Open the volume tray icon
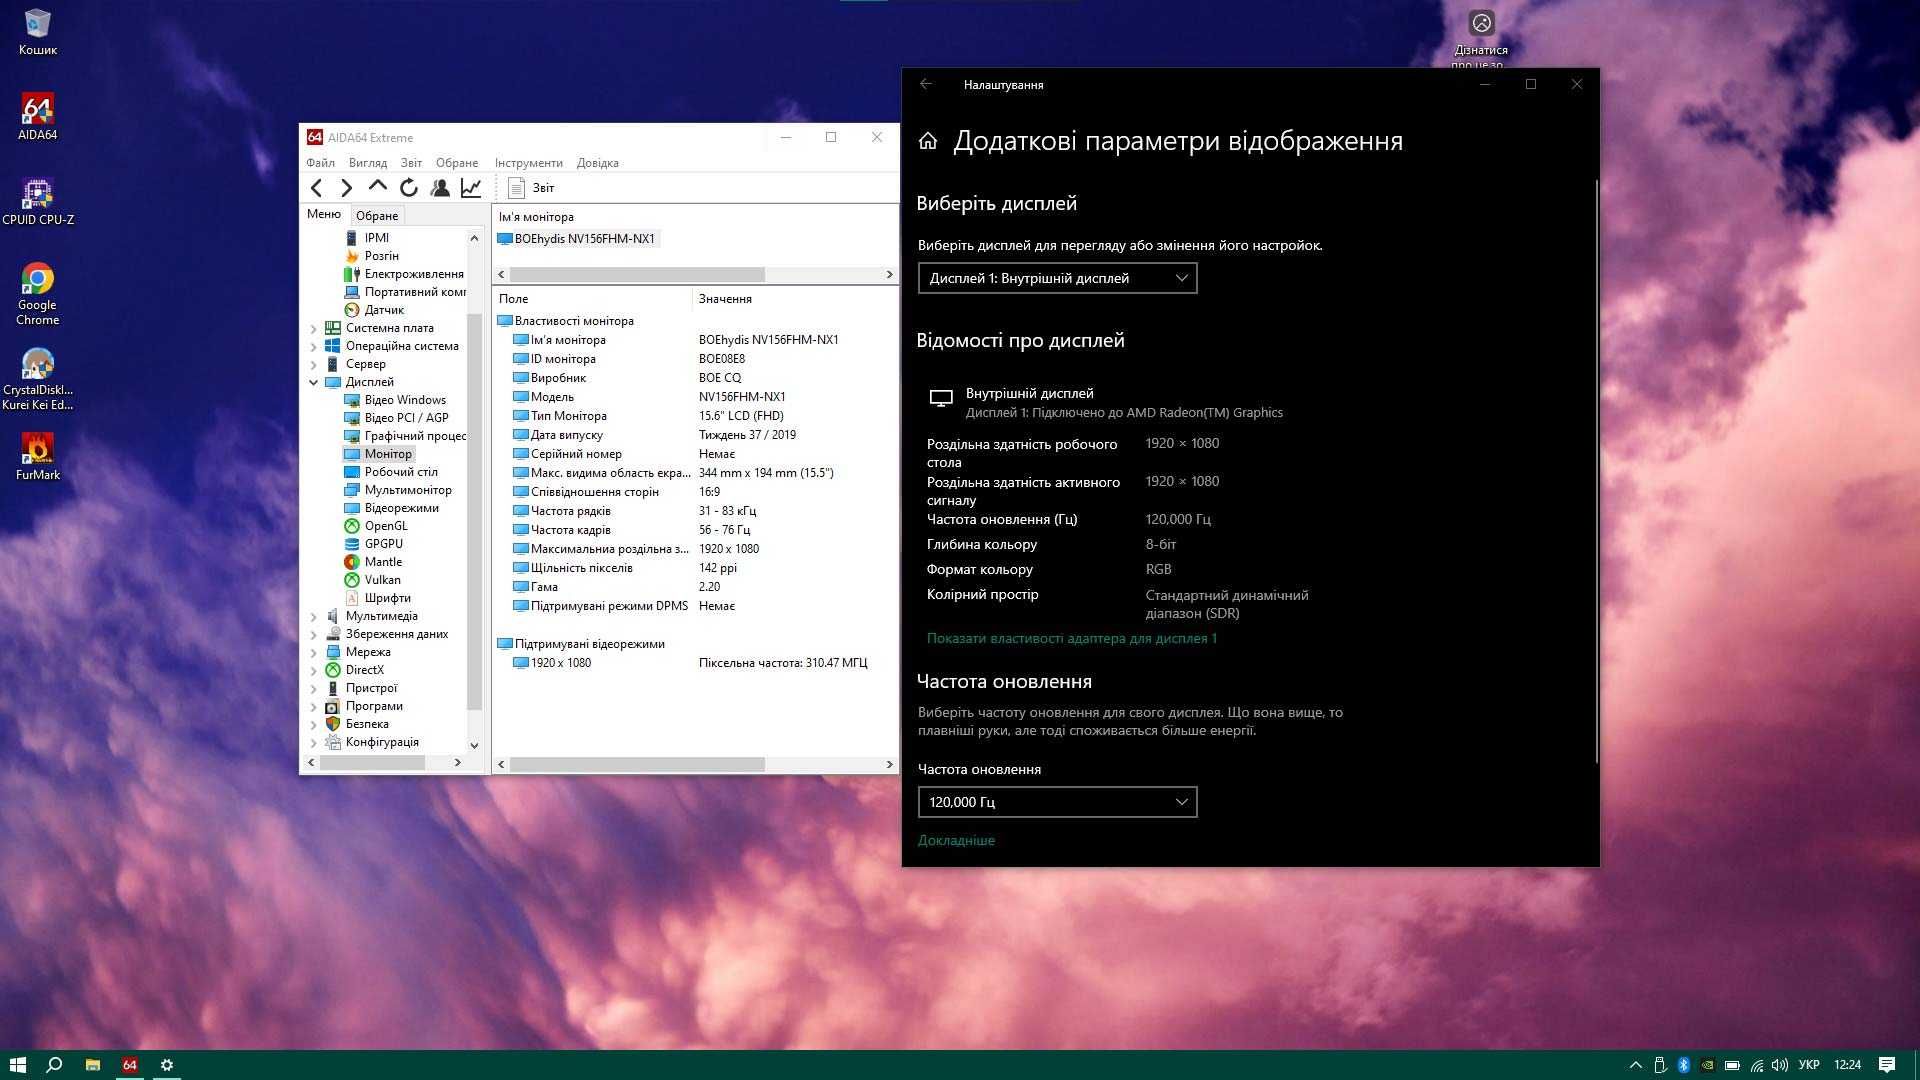Screen dimensions: 1920x1080 (1779, 1065)
